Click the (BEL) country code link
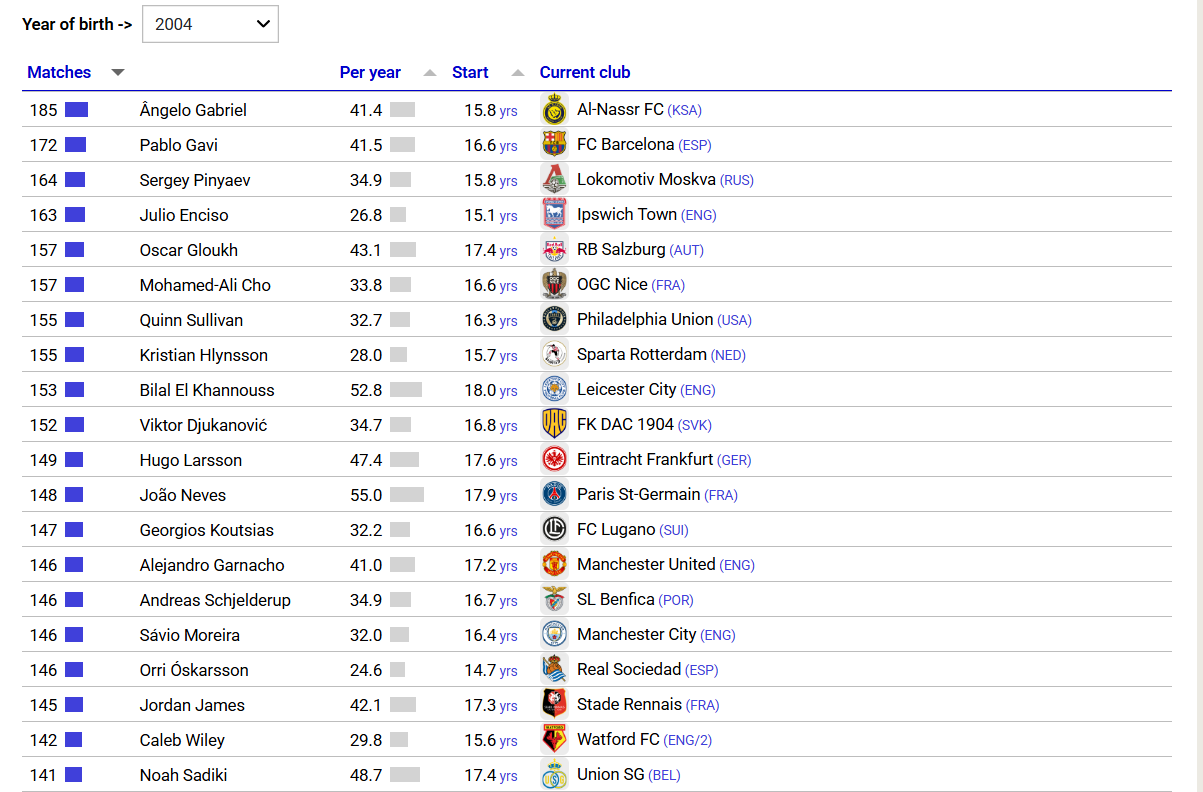Image resolution: width=1203 pixels, height=792 pixels. click(x=664, y=776)
